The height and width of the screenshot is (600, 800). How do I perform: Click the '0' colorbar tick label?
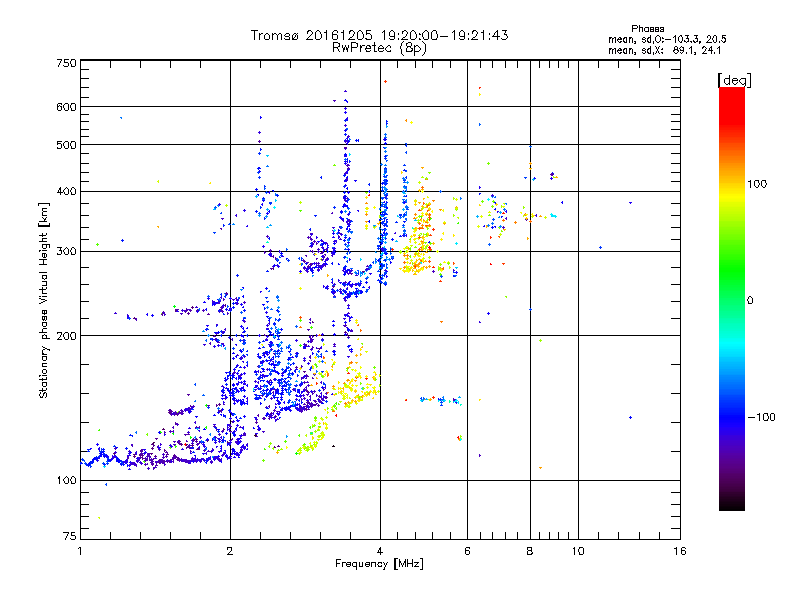750,301
